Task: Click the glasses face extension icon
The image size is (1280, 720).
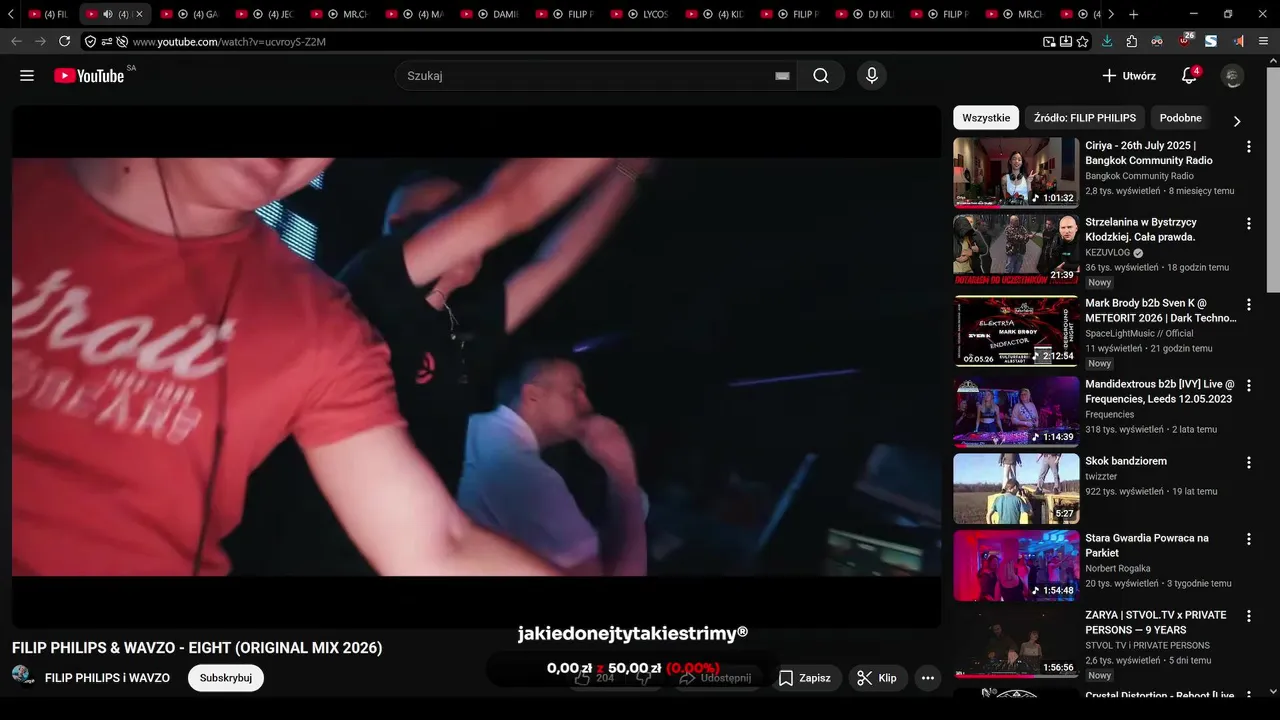Action: pos(1157,41)
